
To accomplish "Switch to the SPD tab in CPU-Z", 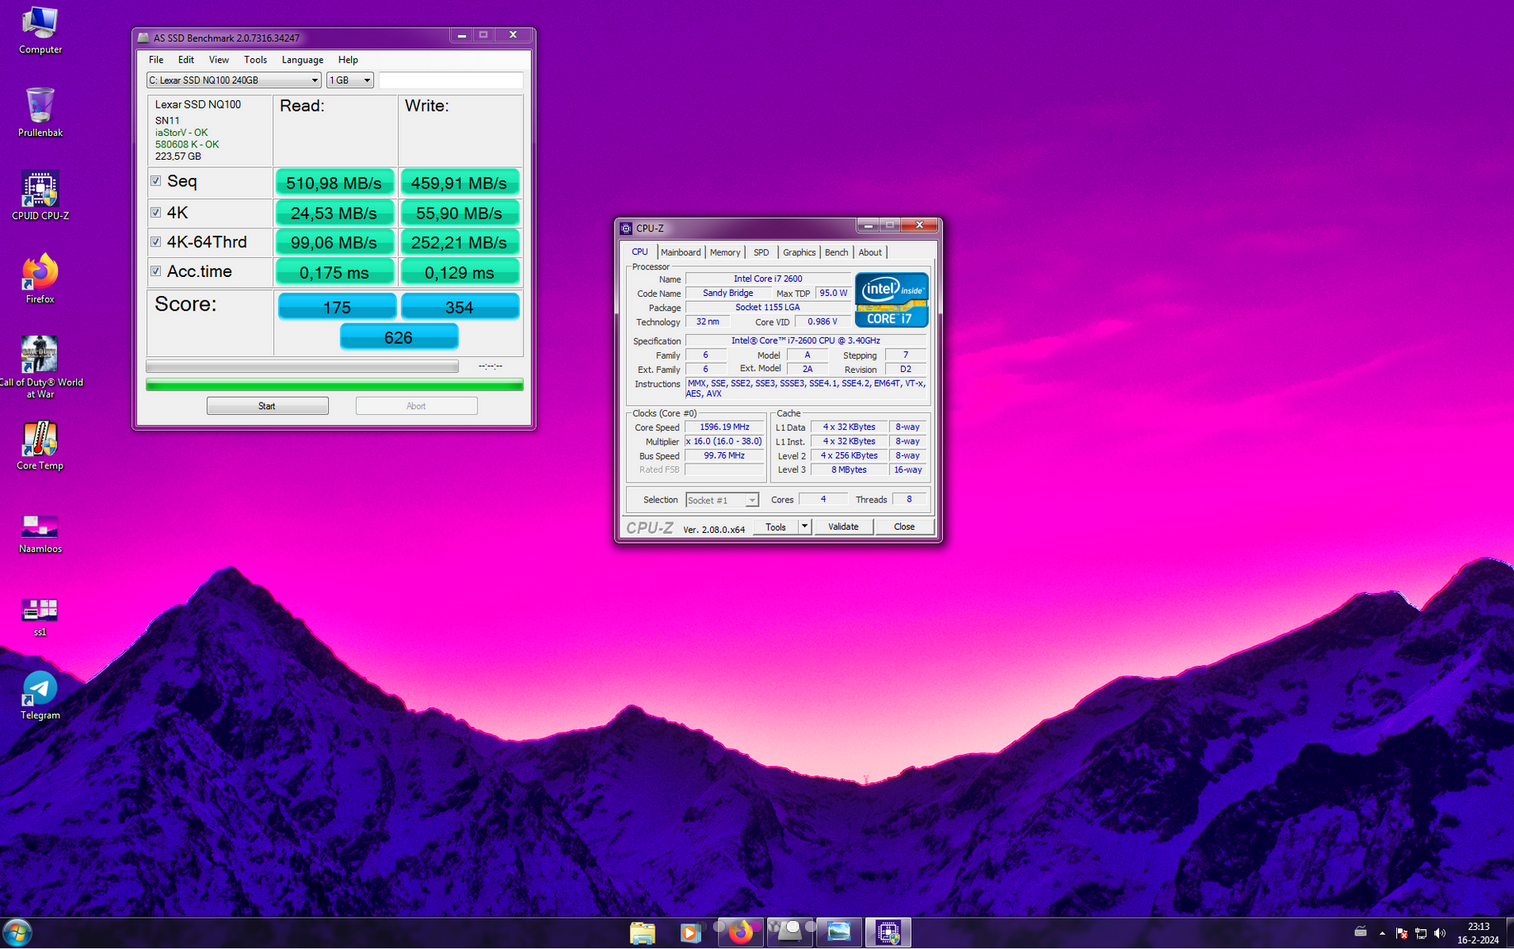I will [x=761, y=253].
